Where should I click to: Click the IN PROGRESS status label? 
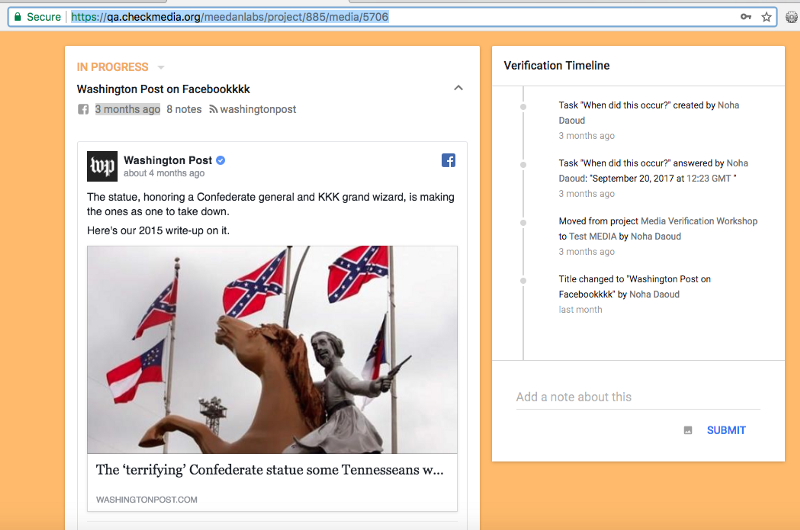coord(112,67)
